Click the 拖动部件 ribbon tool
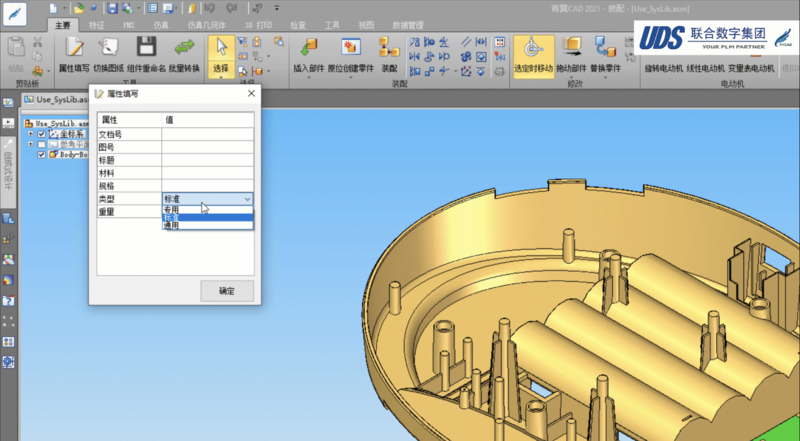The width and height of the screenshot is (800, 441). (x=571, y=55)
